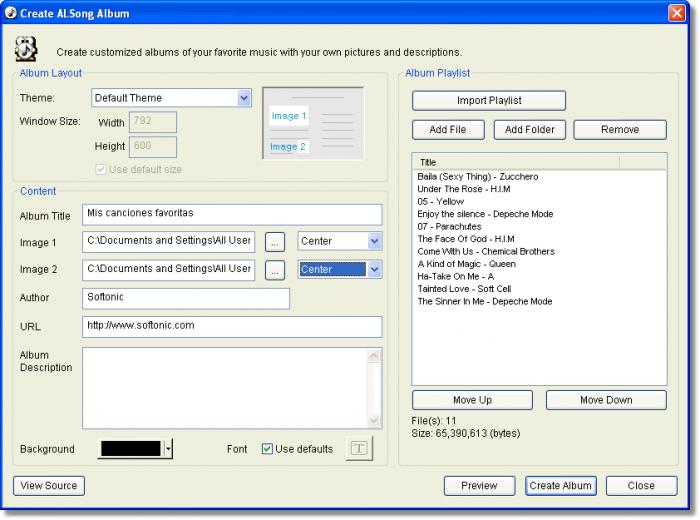Viewport: 700px width, 520px height.
Task: Expand Image 1 alignment dropdown
Action: pos(374,241)
